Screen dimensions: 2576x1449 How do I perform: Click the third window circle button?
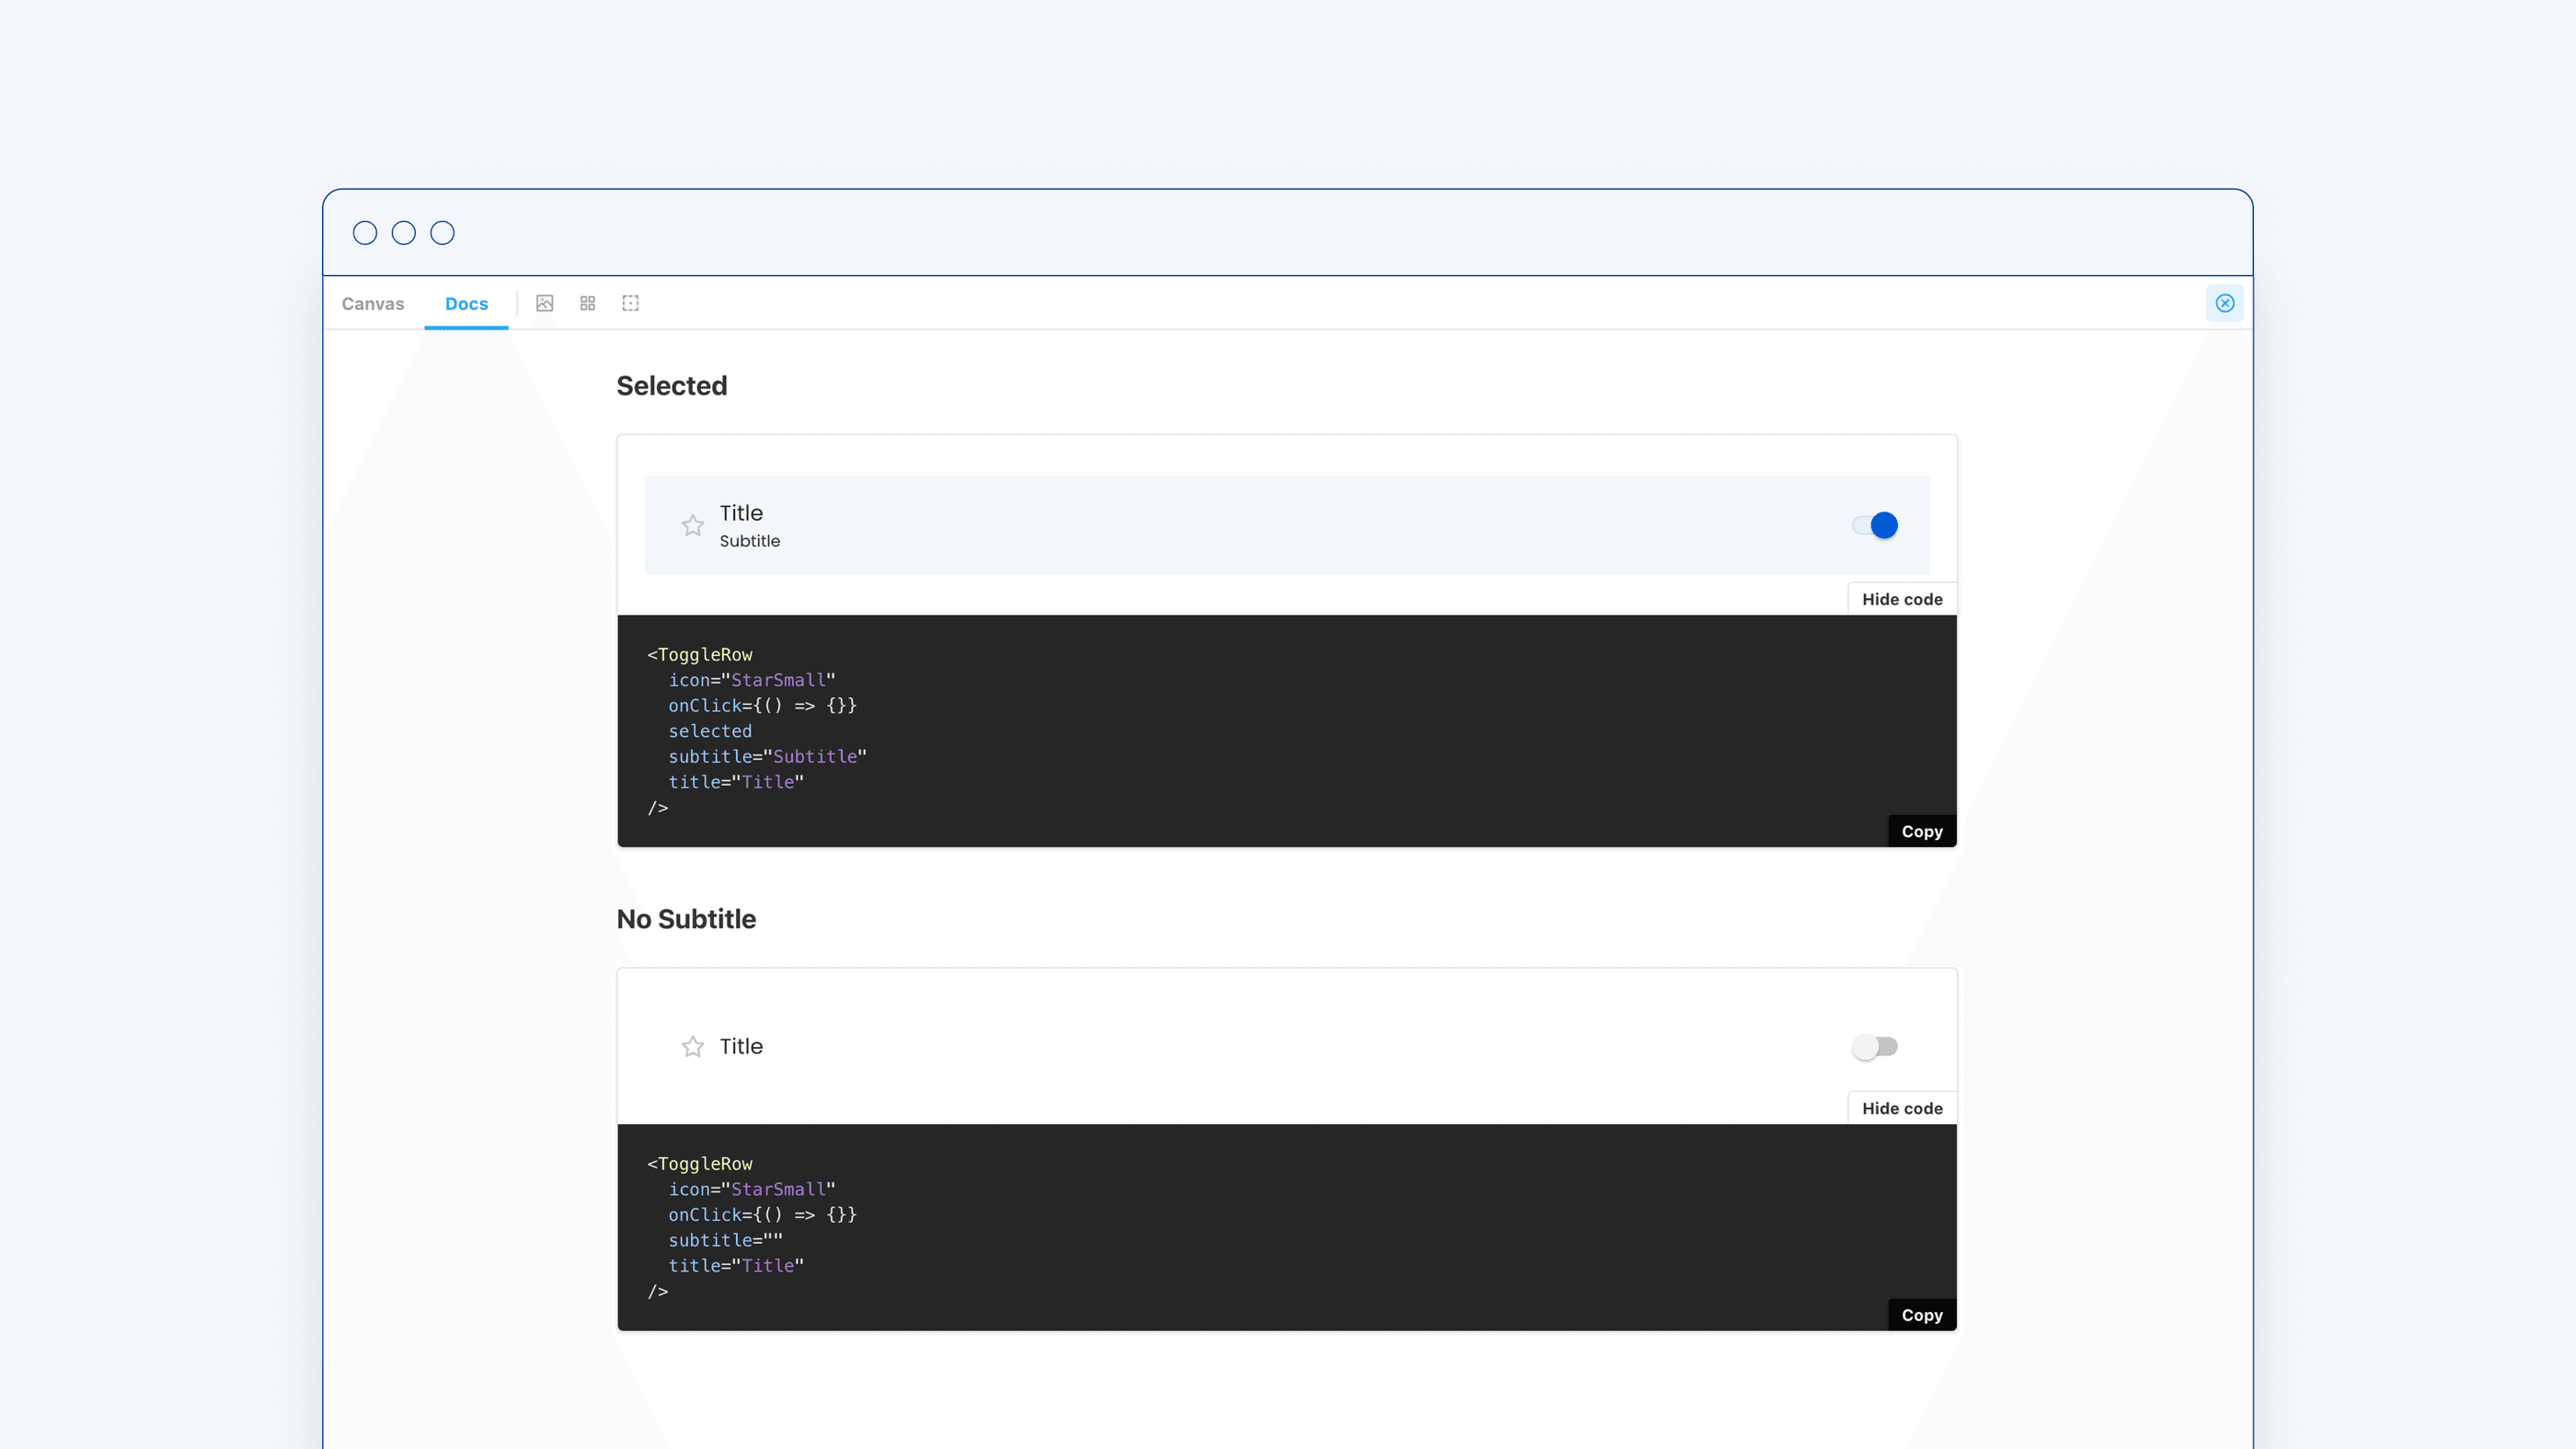click(442, 233)
